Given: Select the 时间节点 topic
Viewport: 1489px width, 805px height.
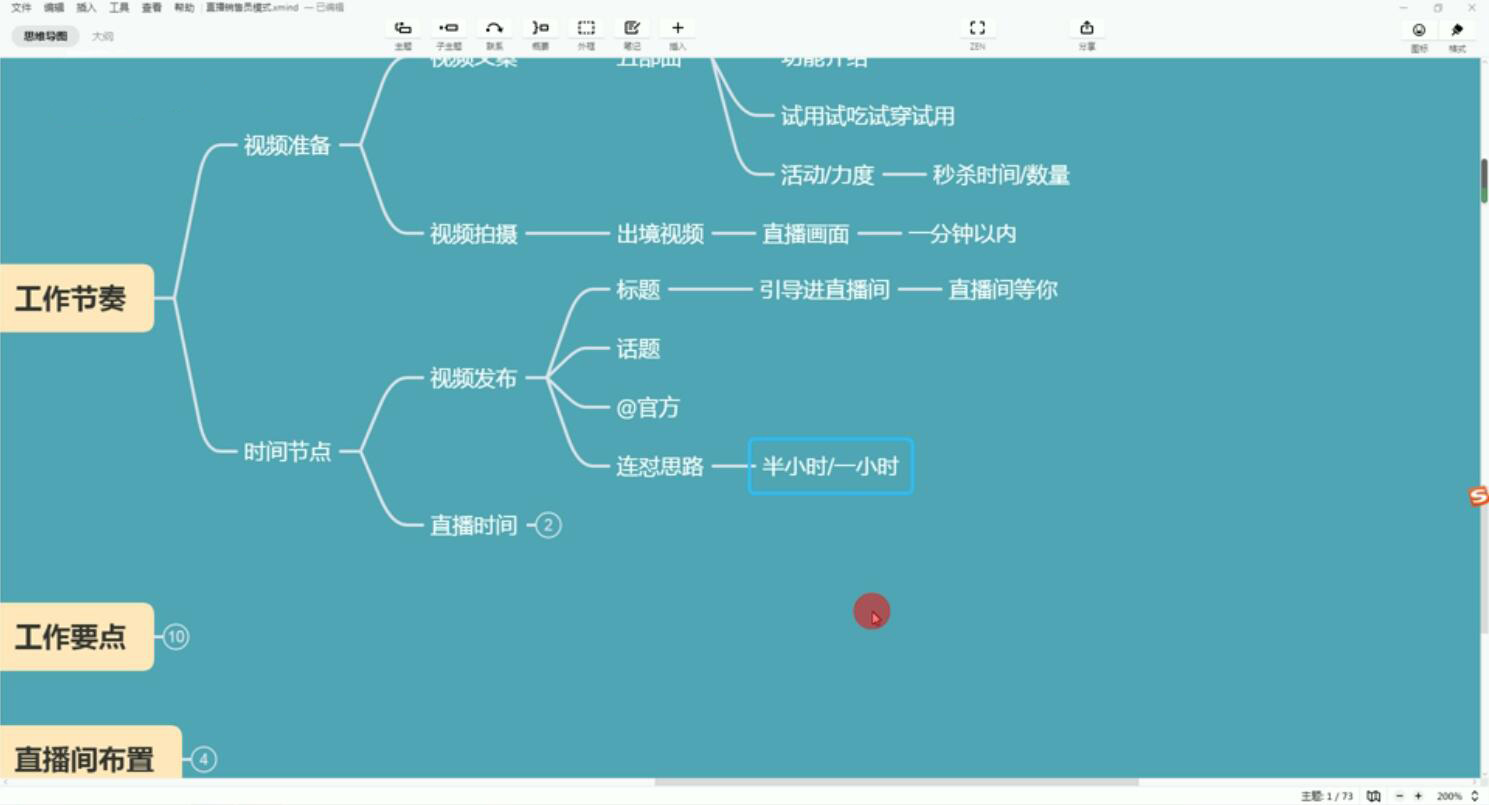Looking at the screenshot, I should click(x=287, y=451).
